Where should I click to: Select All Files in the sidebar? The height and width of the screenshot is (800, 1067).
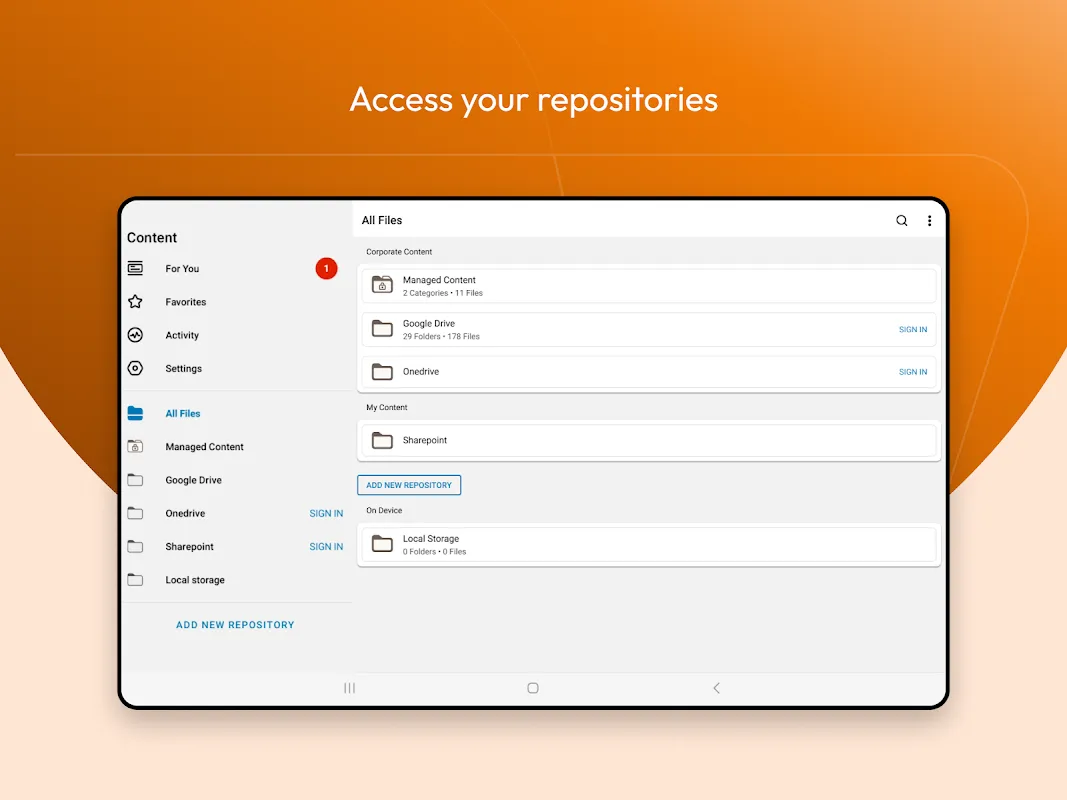[236, 414]
